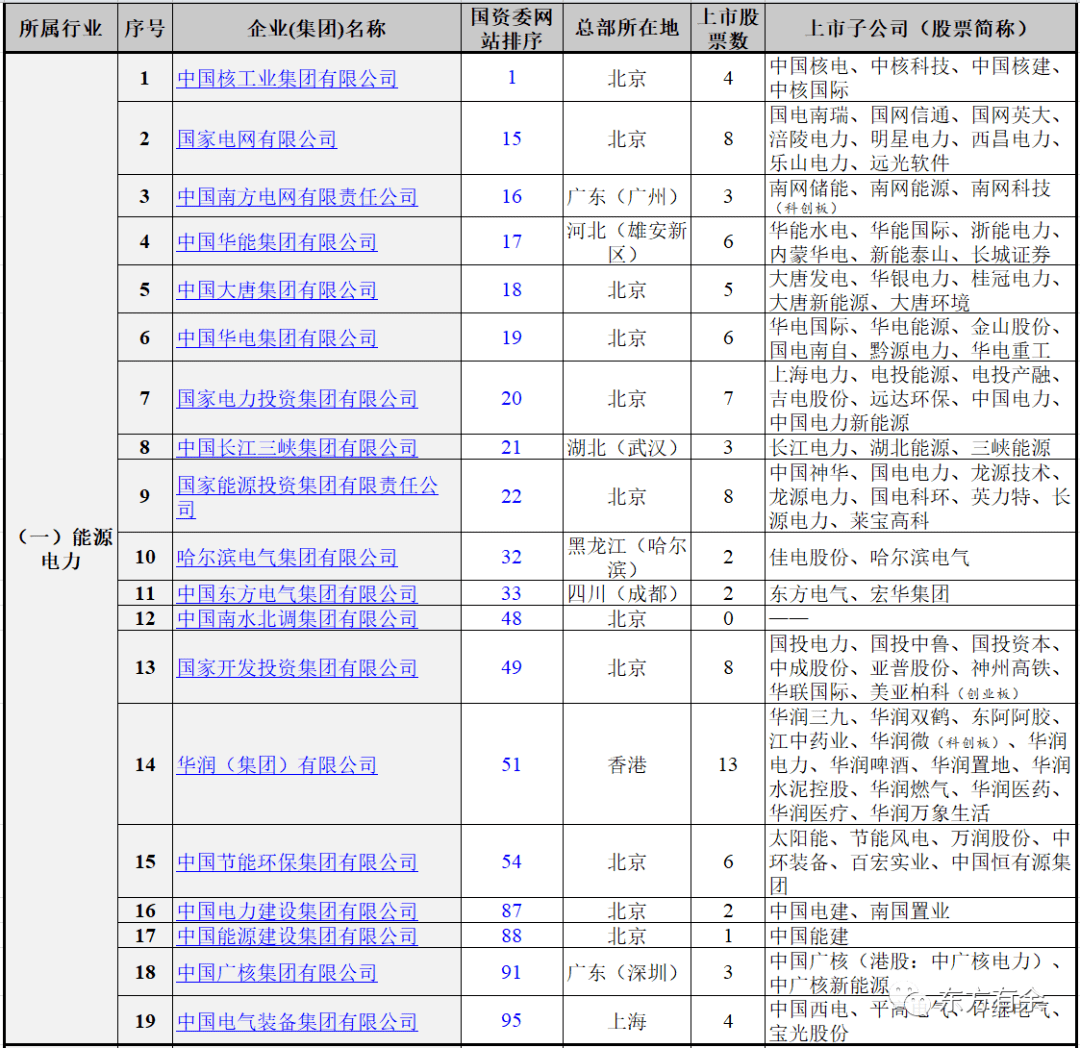Viewport: 1080px width, 1048px height.
Task: Open the 中国南方电网有限责任公司 link
Action: (x=297, y=197)
